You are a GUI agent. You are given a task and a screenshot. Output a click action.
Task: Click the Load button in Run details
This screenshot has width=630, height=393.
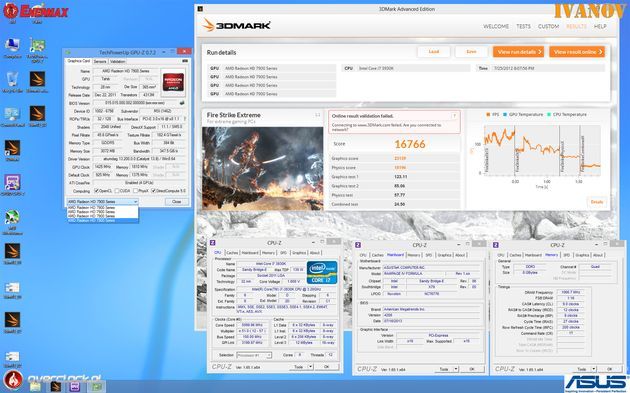click(x=434, y=52)
